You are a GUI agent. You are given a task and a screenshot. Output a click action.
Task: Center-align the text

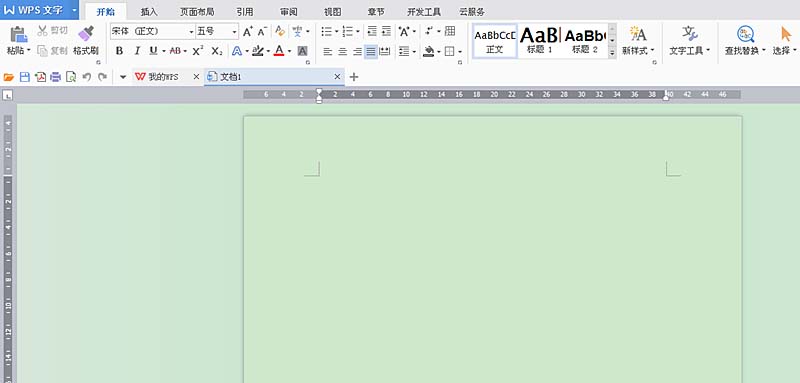pos(343,51)
